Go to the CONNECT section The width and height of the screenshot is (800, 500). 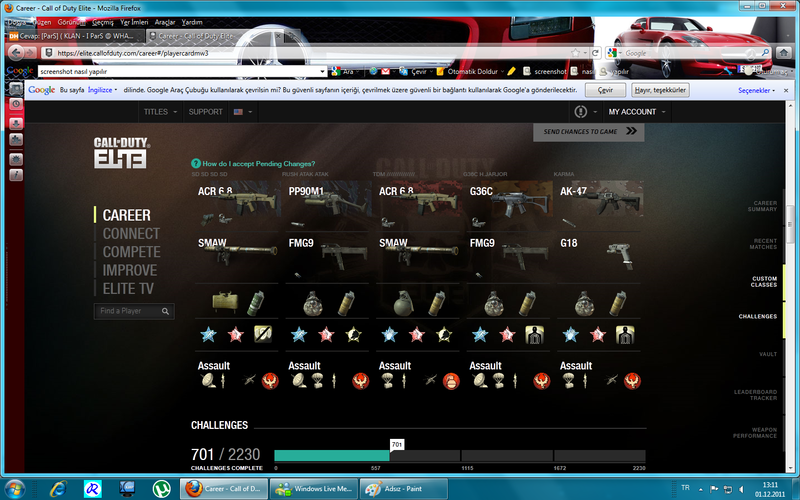(x=131, y=234)
